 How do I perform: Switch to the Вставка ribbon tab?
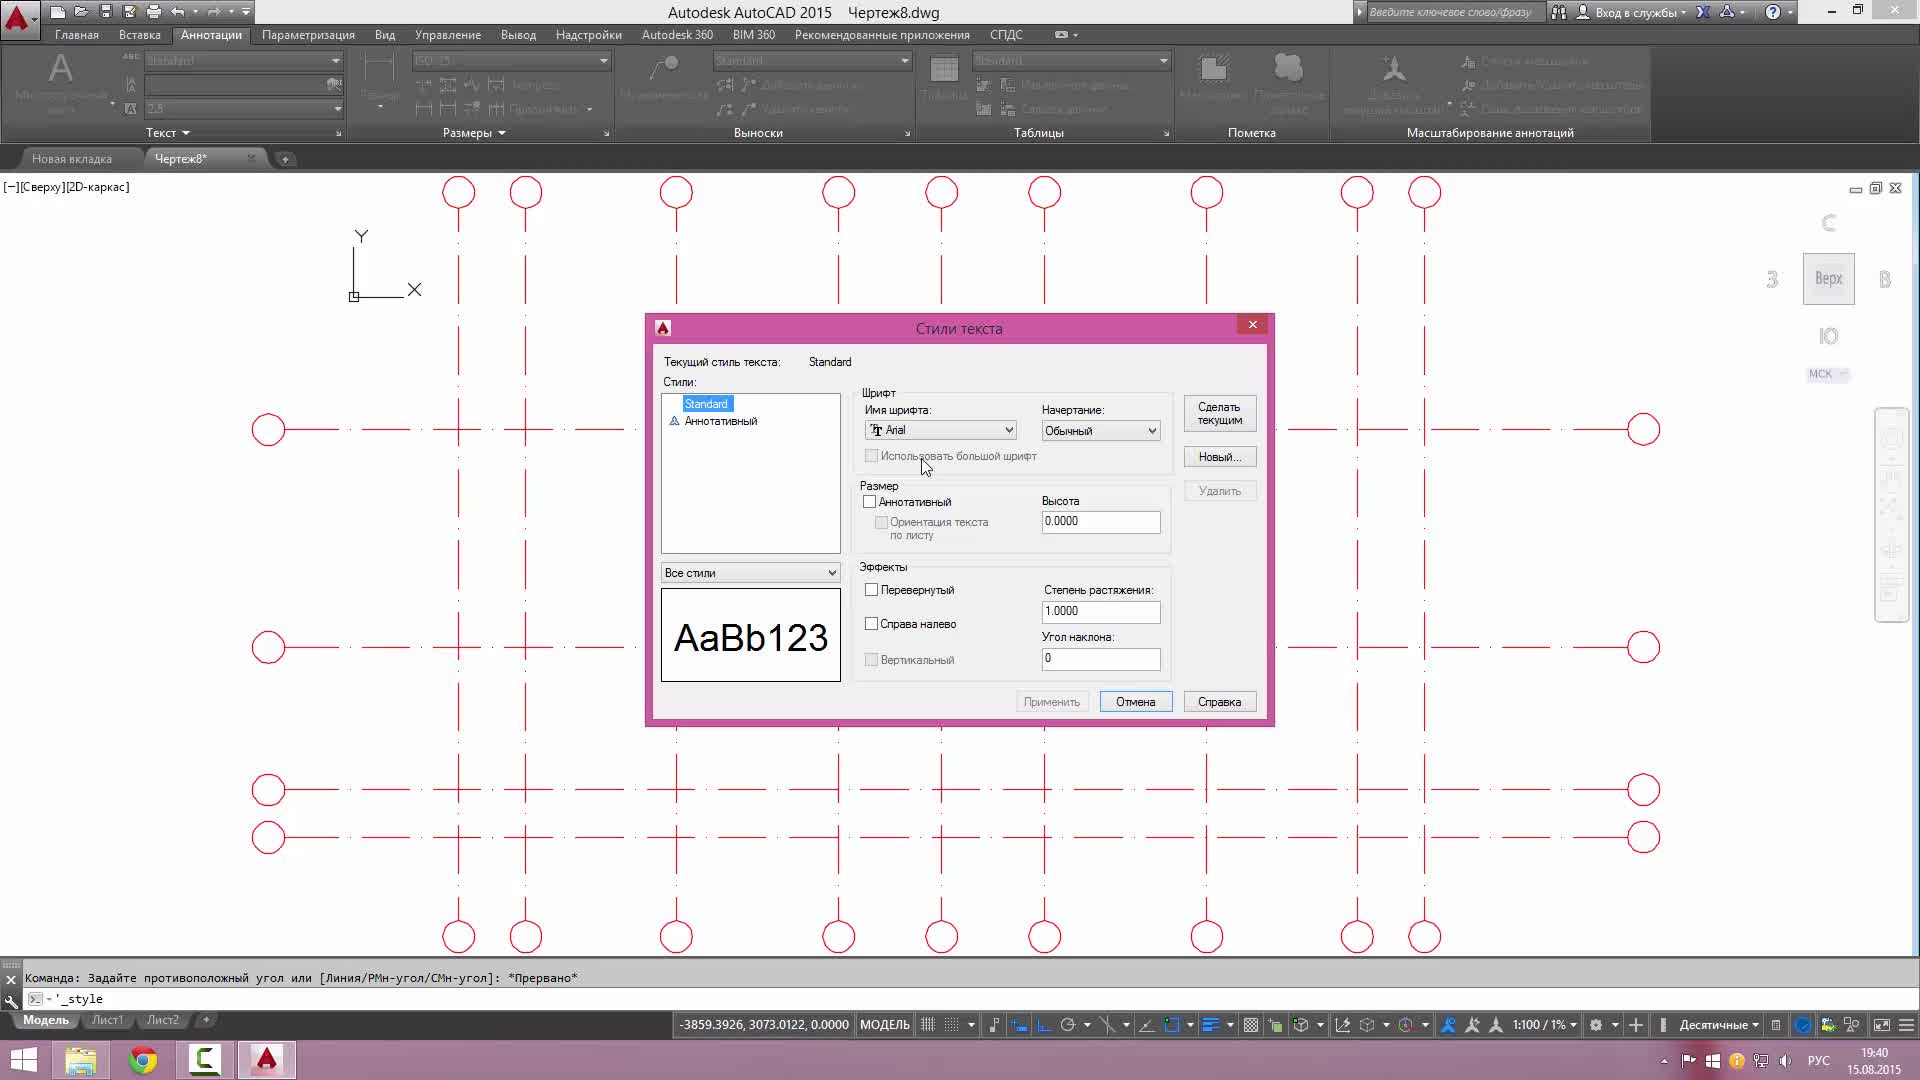(139, 35)
